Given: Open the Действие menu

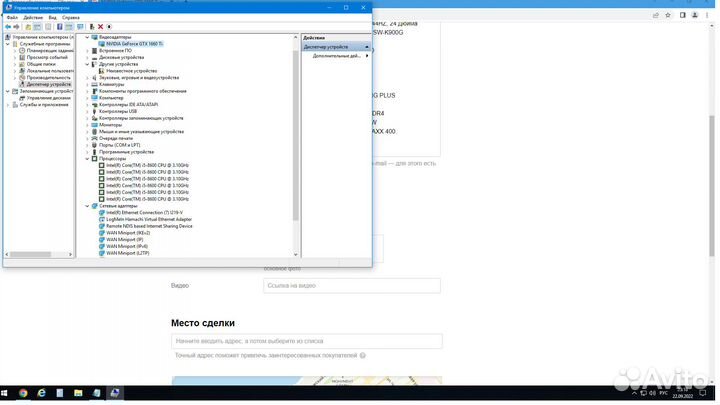Looking at the screenshot, I should coord(32,17).
